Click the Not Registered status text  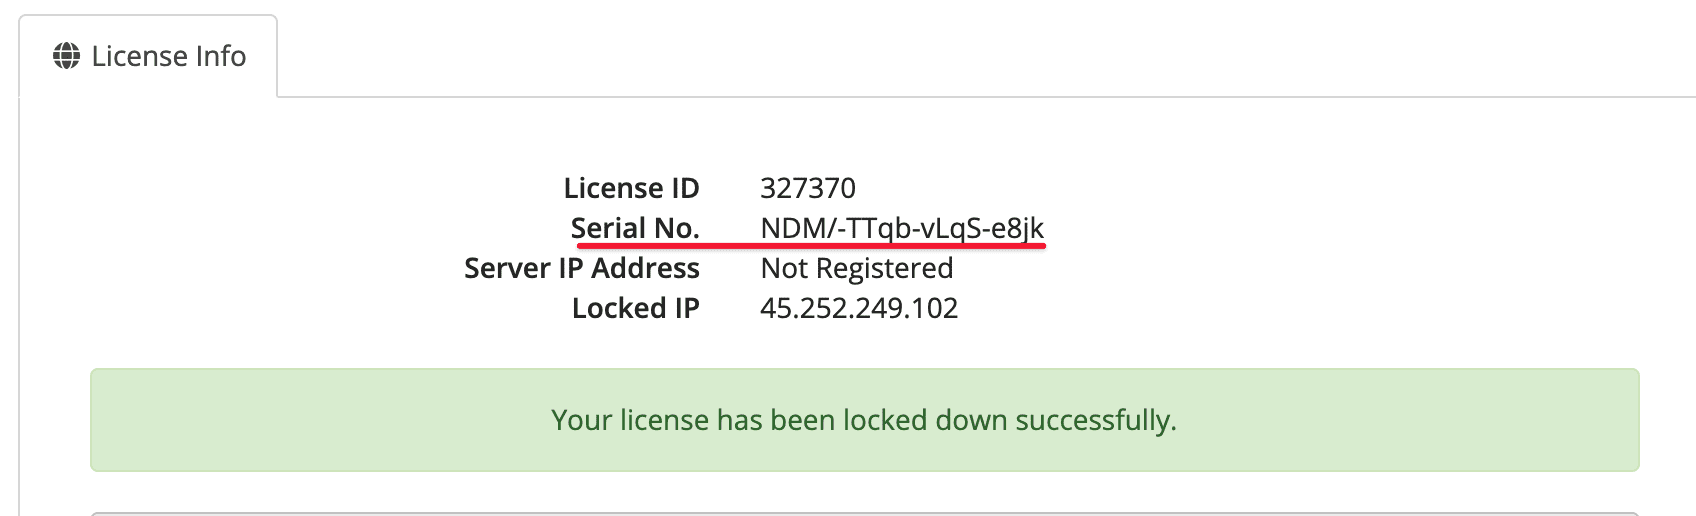[x=857, y=268]
